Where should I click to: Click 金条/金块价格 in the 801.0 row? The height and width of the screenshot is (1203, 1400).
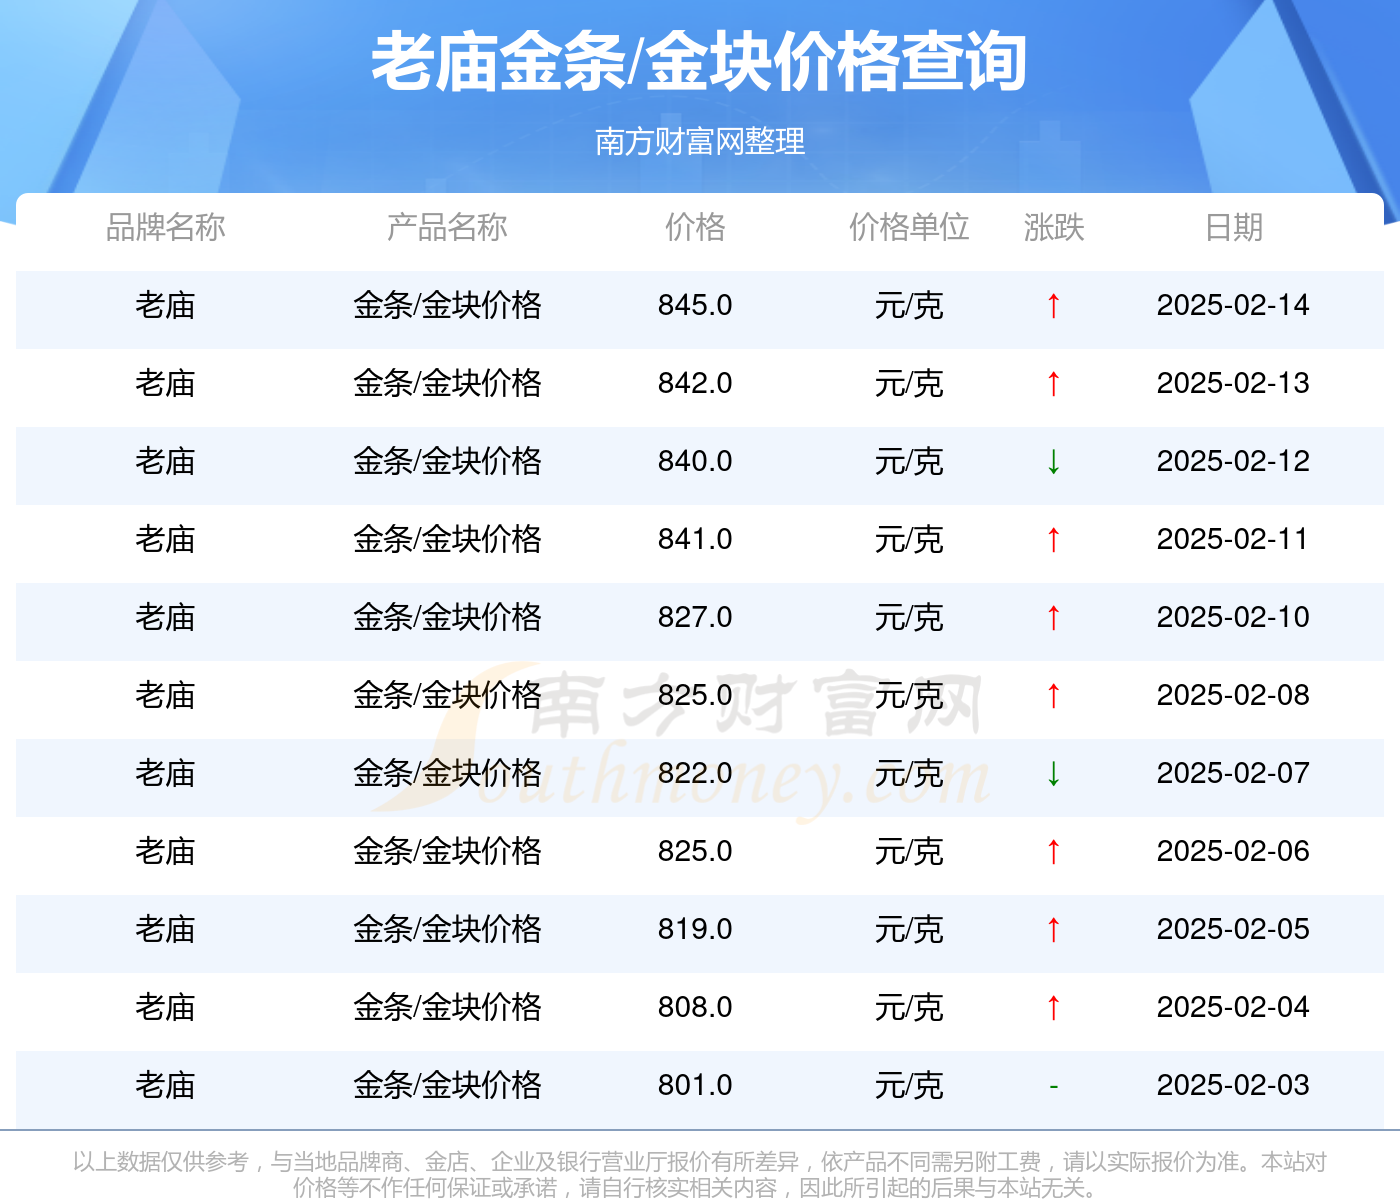447,1085
